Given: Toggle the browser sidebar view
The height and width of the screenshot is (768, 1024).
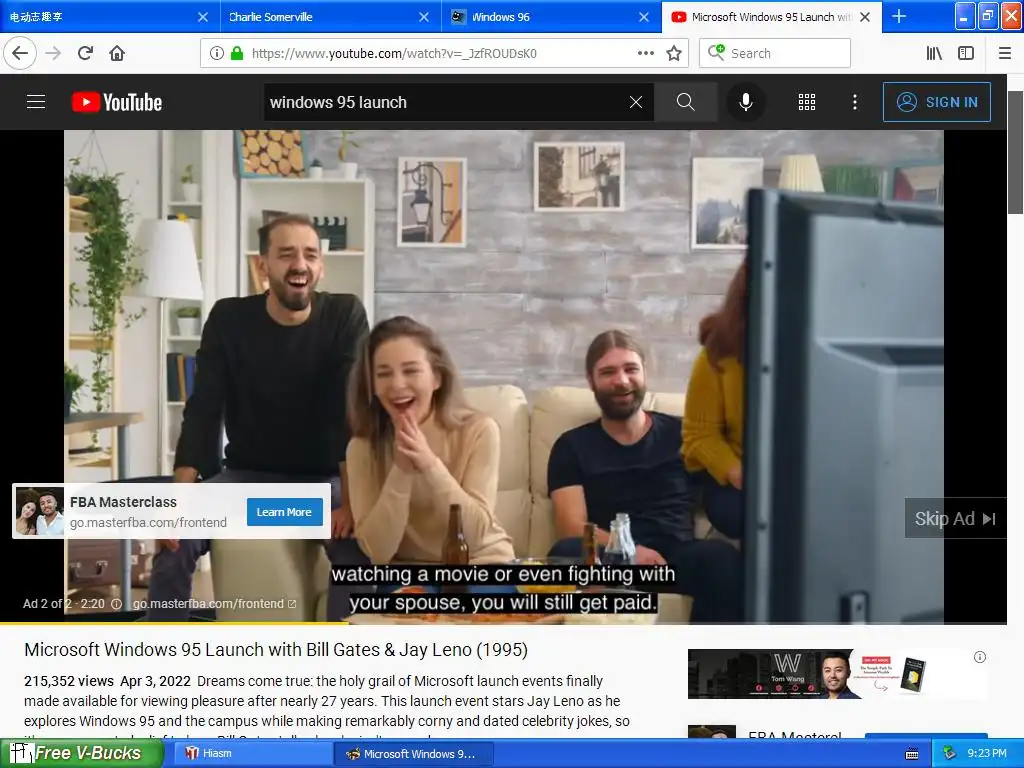Looking at the screenshot, I should click(966, 54).
